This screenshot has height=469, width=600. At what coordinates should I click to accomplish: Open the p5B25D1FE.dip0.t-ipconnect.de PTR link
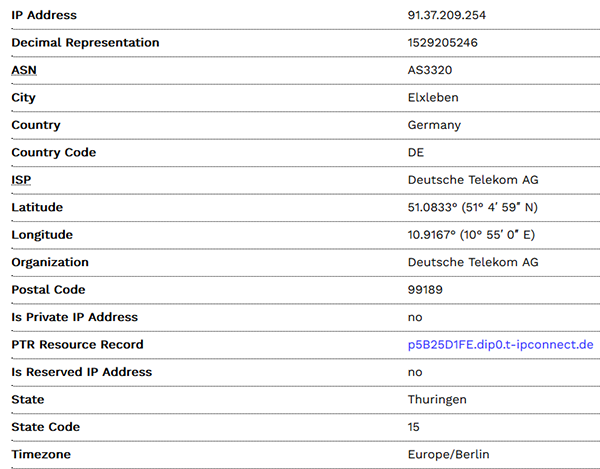click(501, 345)
